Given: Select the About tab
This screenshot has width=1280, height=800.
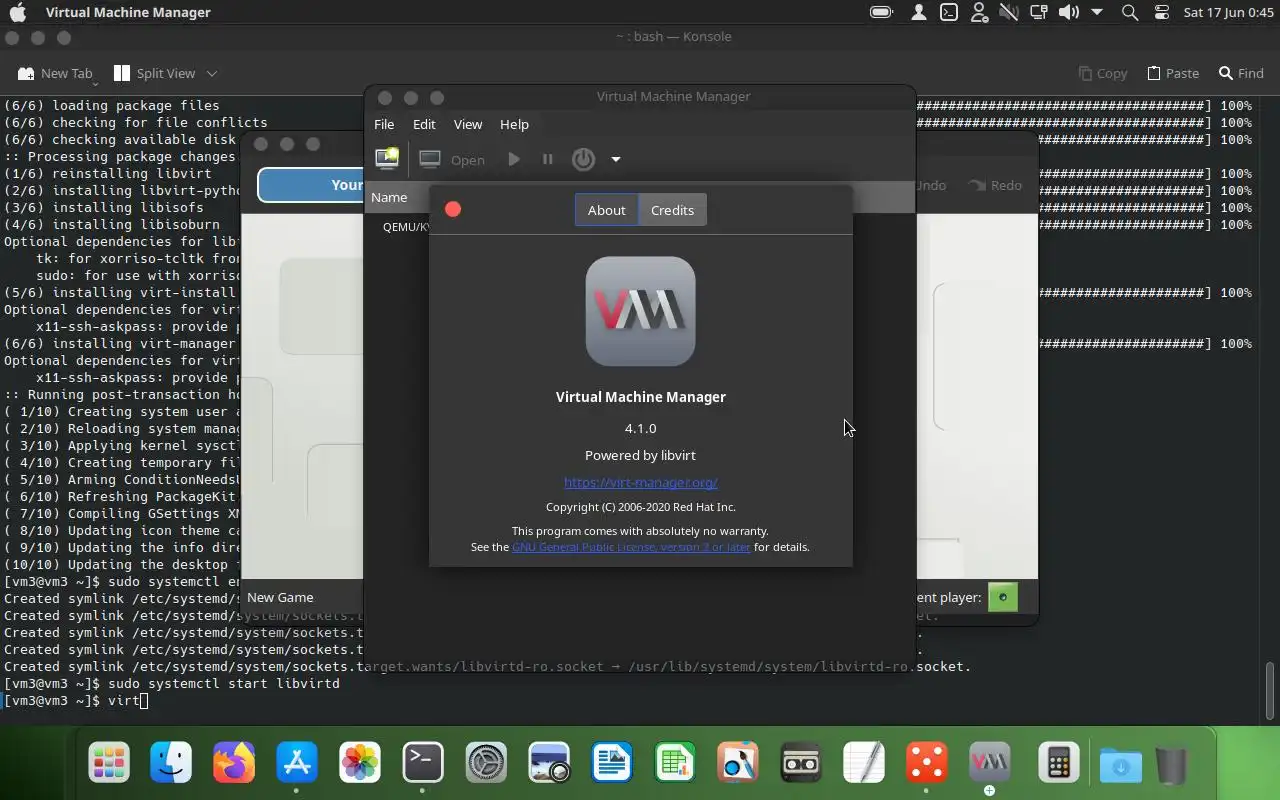Looking at the screenshot, I should (606, 210).
